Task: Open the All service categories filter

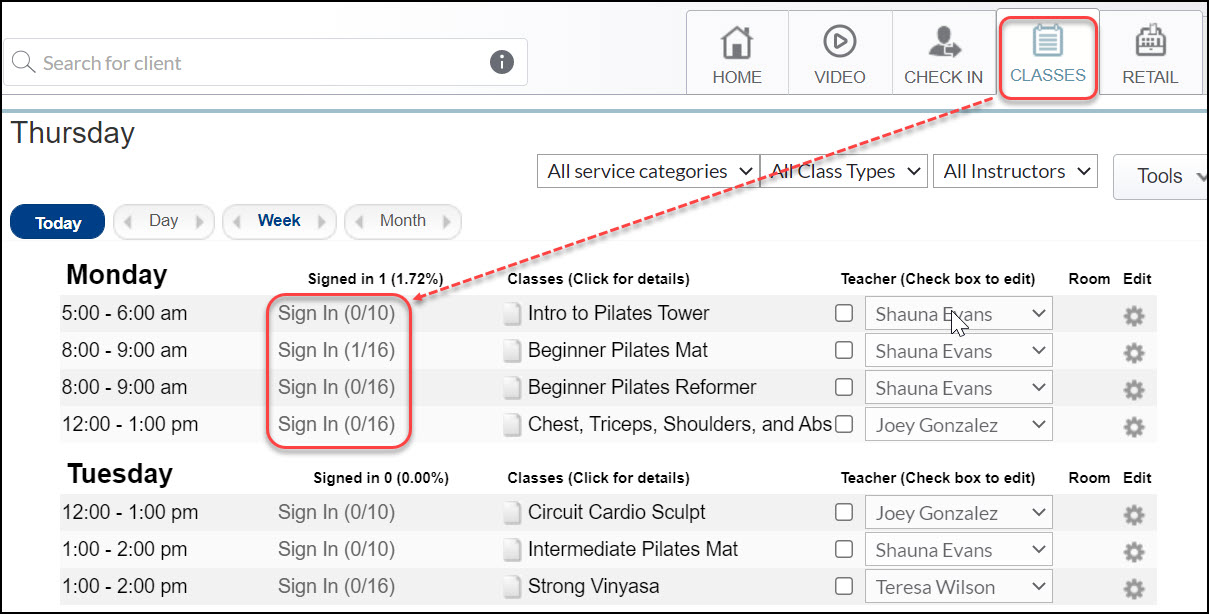Action: [647, 171]
